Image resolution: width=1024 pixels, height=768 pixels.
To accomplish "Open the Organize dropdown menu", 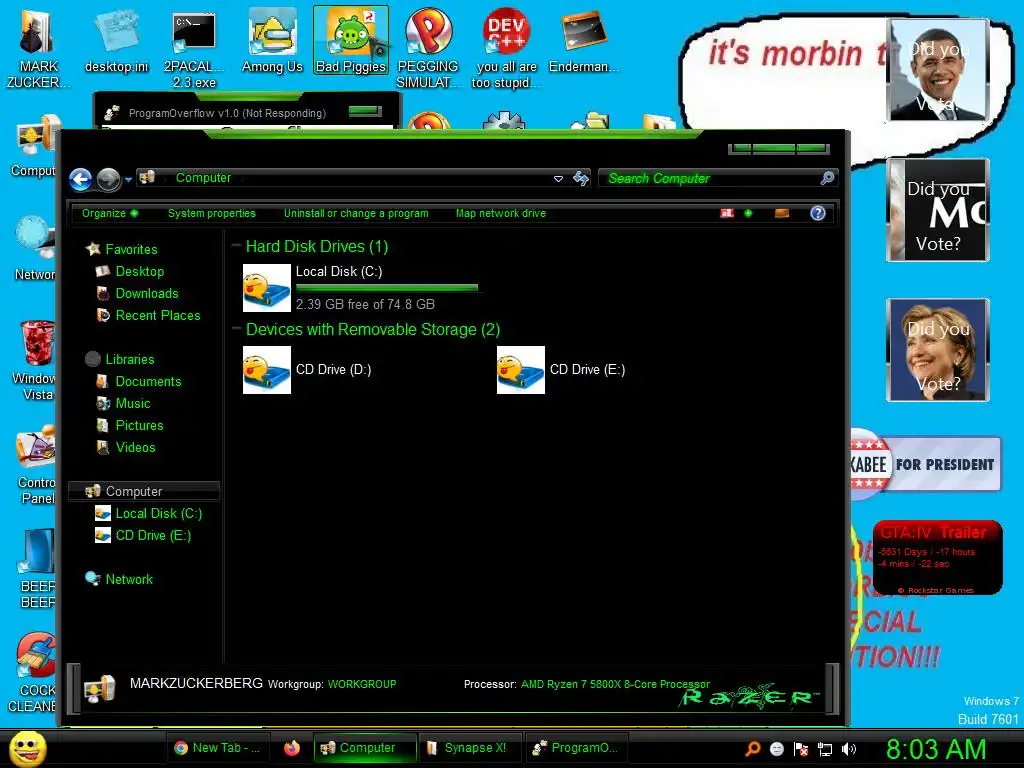I will 110,213.
